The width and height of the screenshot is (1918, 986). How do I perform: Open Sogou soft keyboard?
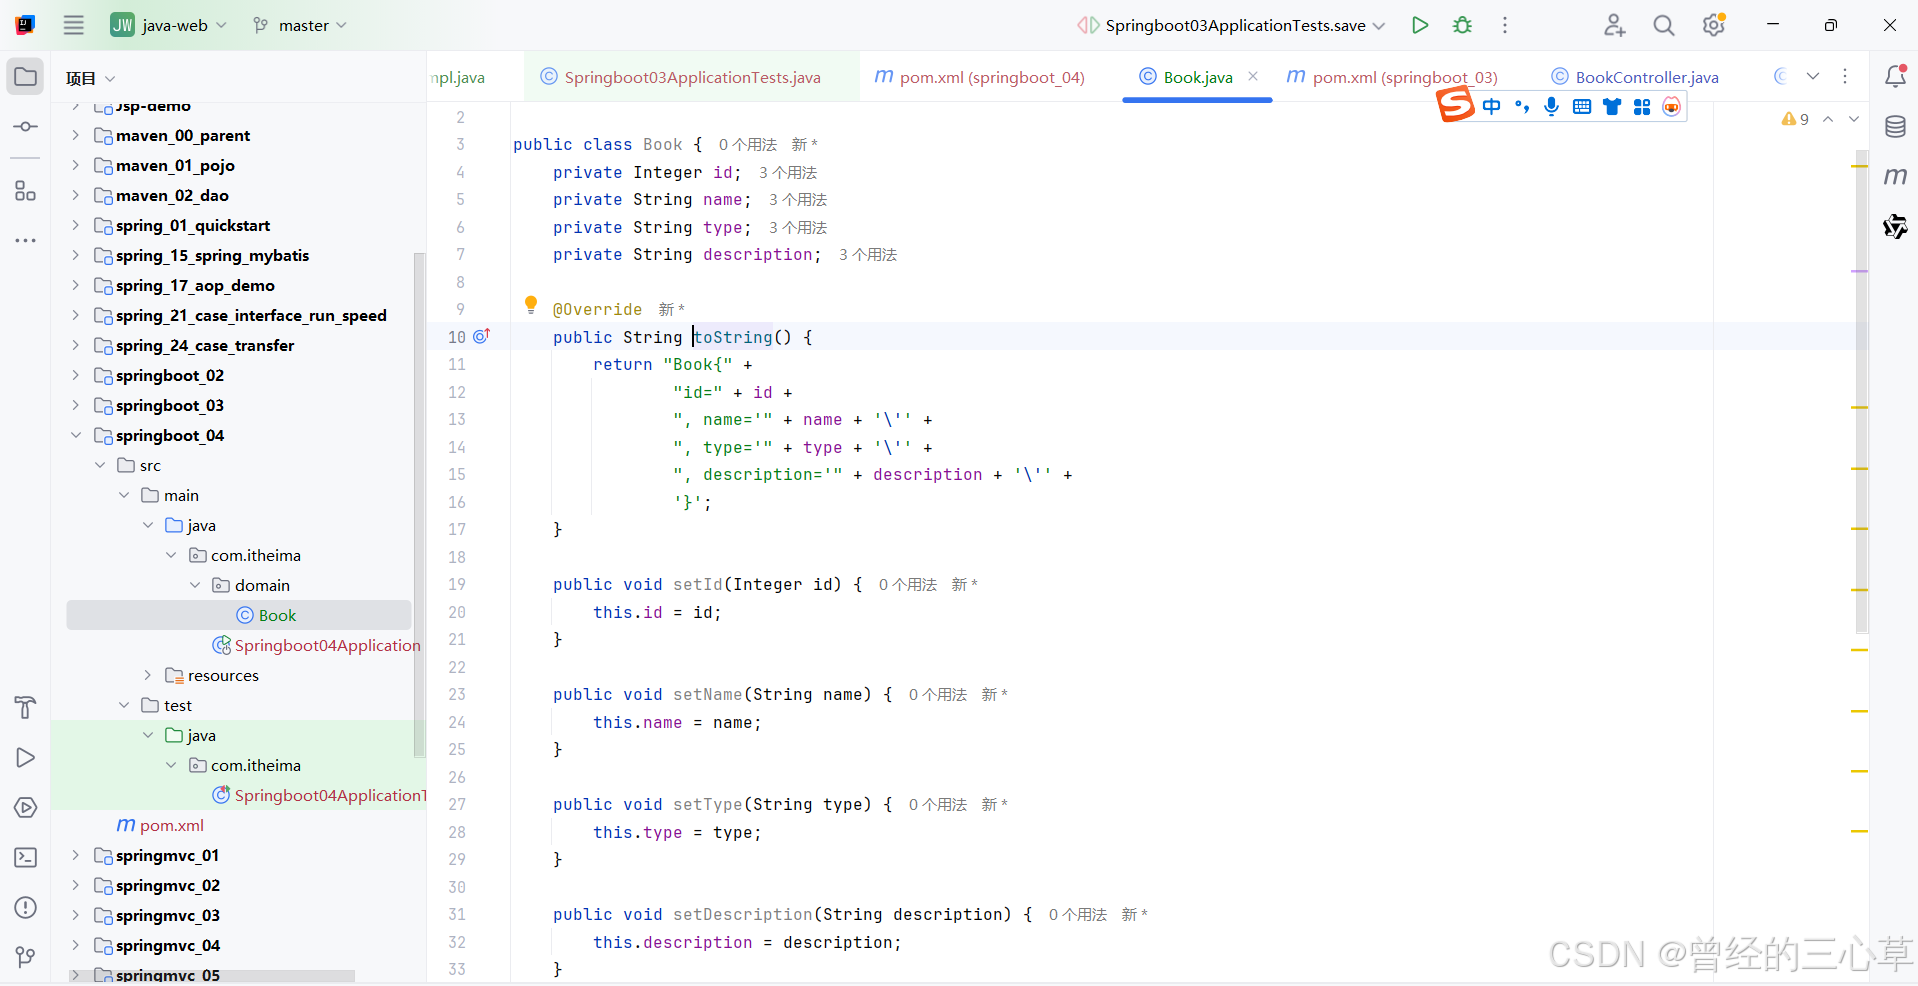1582,106
